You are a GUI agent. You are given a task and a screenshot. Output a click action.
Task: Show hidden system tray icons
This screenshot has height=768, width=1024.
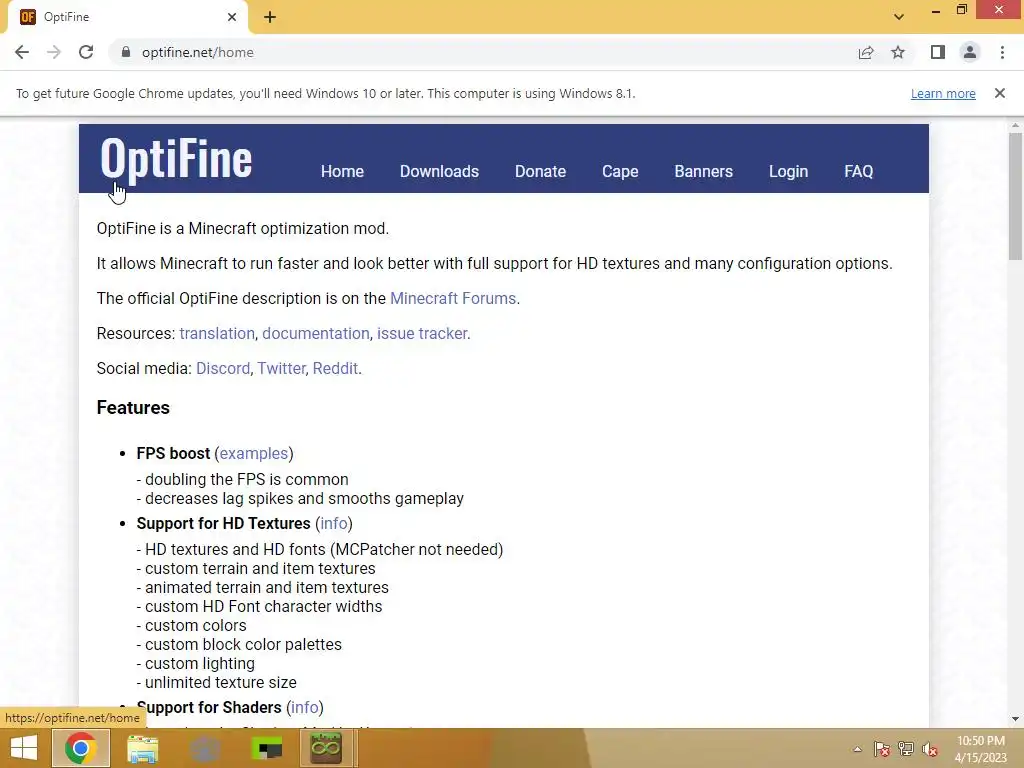pos(857,750)
